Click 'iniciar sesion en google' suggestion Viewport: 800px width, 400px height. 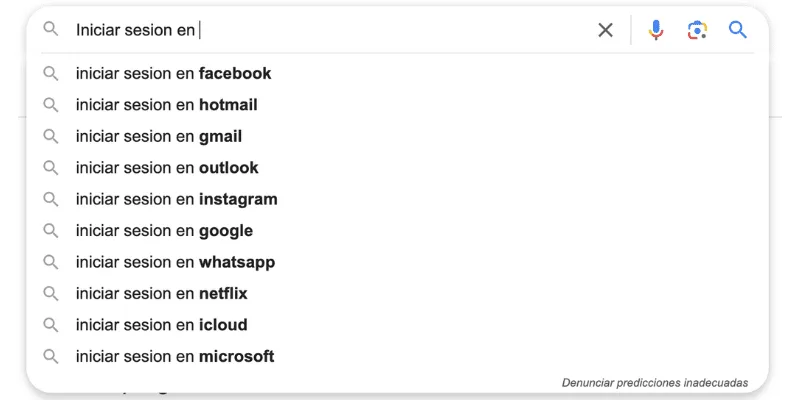point(164,231)
